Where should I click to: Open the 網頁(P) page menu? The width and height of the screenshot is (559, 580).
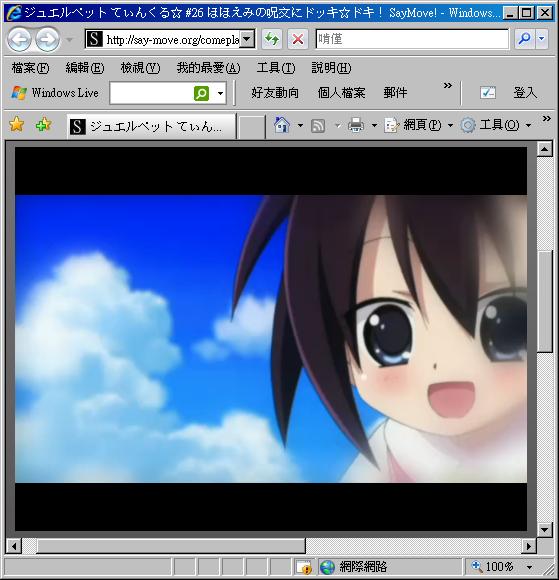pyautogui.click(x=419, y=125)
